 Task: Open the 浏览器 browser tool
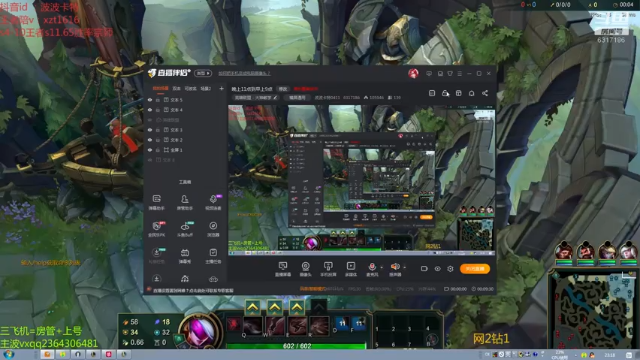tap(213, 229)
